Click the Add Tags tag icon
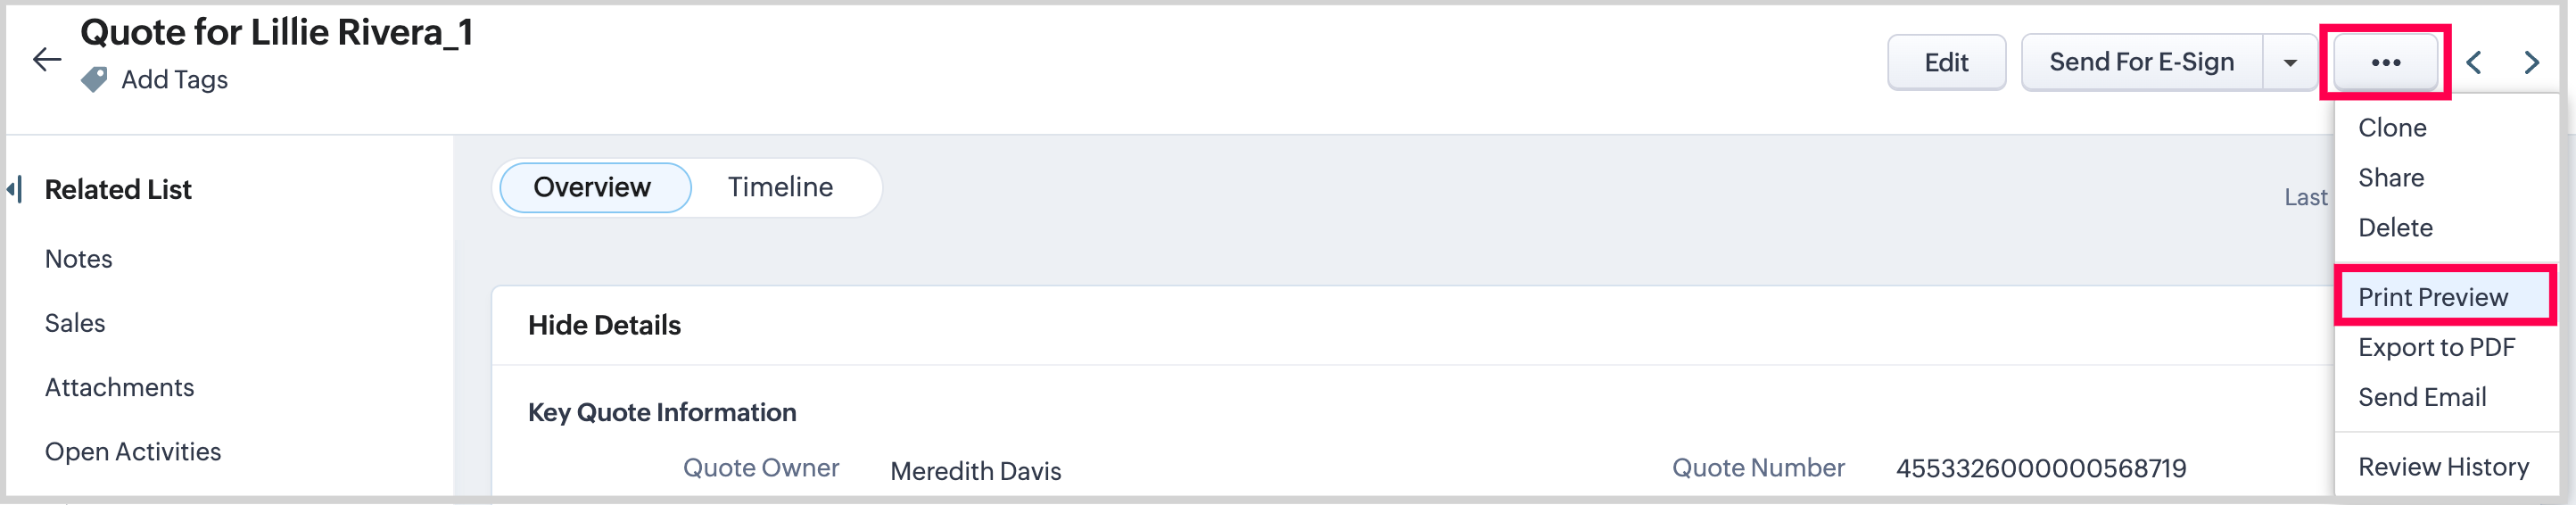The height and width of the screenshot is (505, 2576). point(94,80)
